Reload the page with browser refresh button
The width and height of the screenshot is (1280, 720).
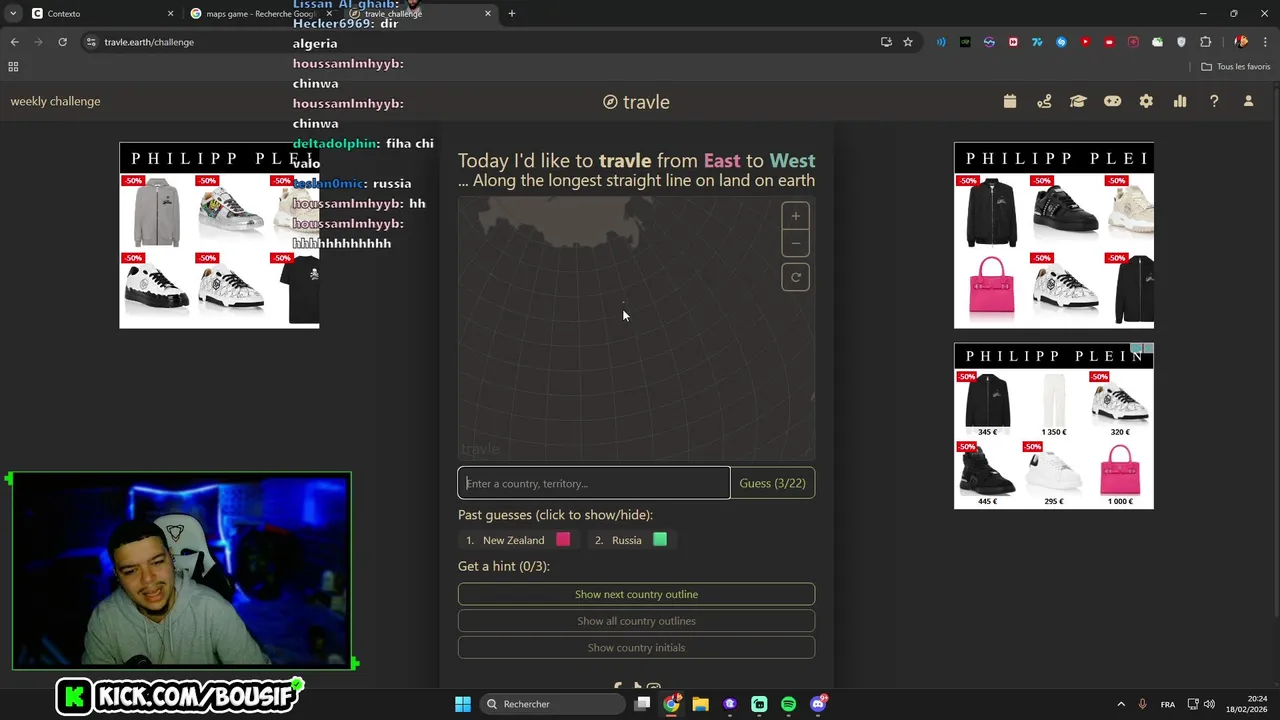click(62, 42)
